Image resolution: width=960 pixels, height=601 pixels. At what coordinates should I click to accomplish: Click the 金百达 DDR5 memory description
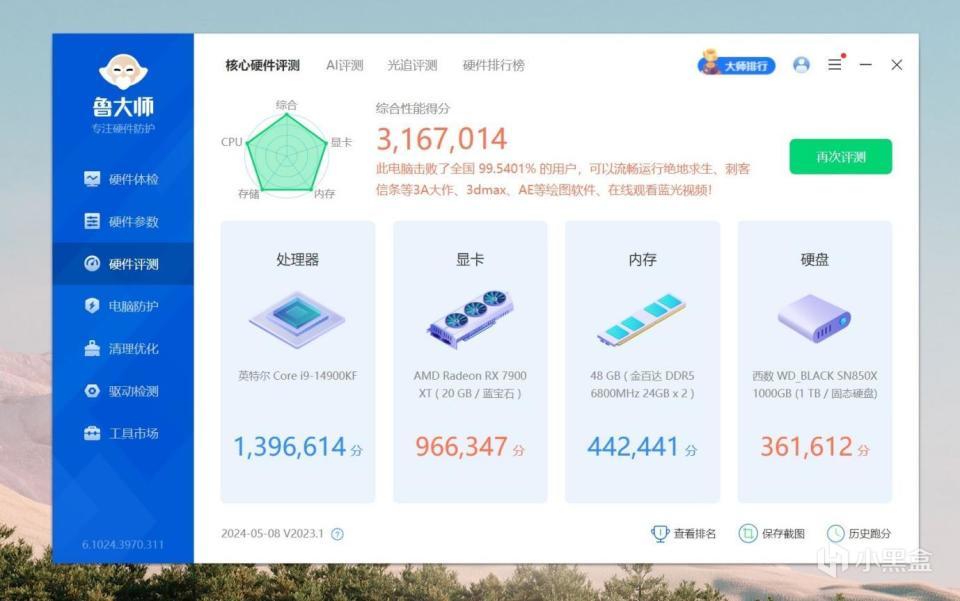[x=642, y=384]
